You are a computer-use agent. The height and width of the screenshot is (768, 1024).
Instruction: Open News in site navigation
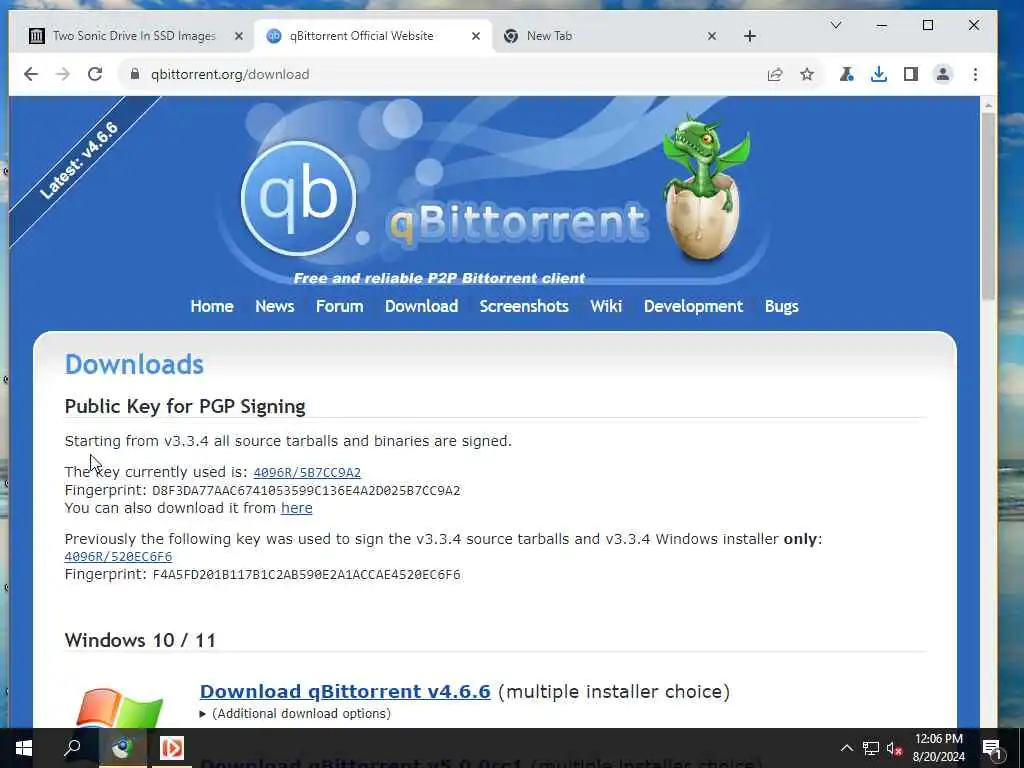[274, 306]
